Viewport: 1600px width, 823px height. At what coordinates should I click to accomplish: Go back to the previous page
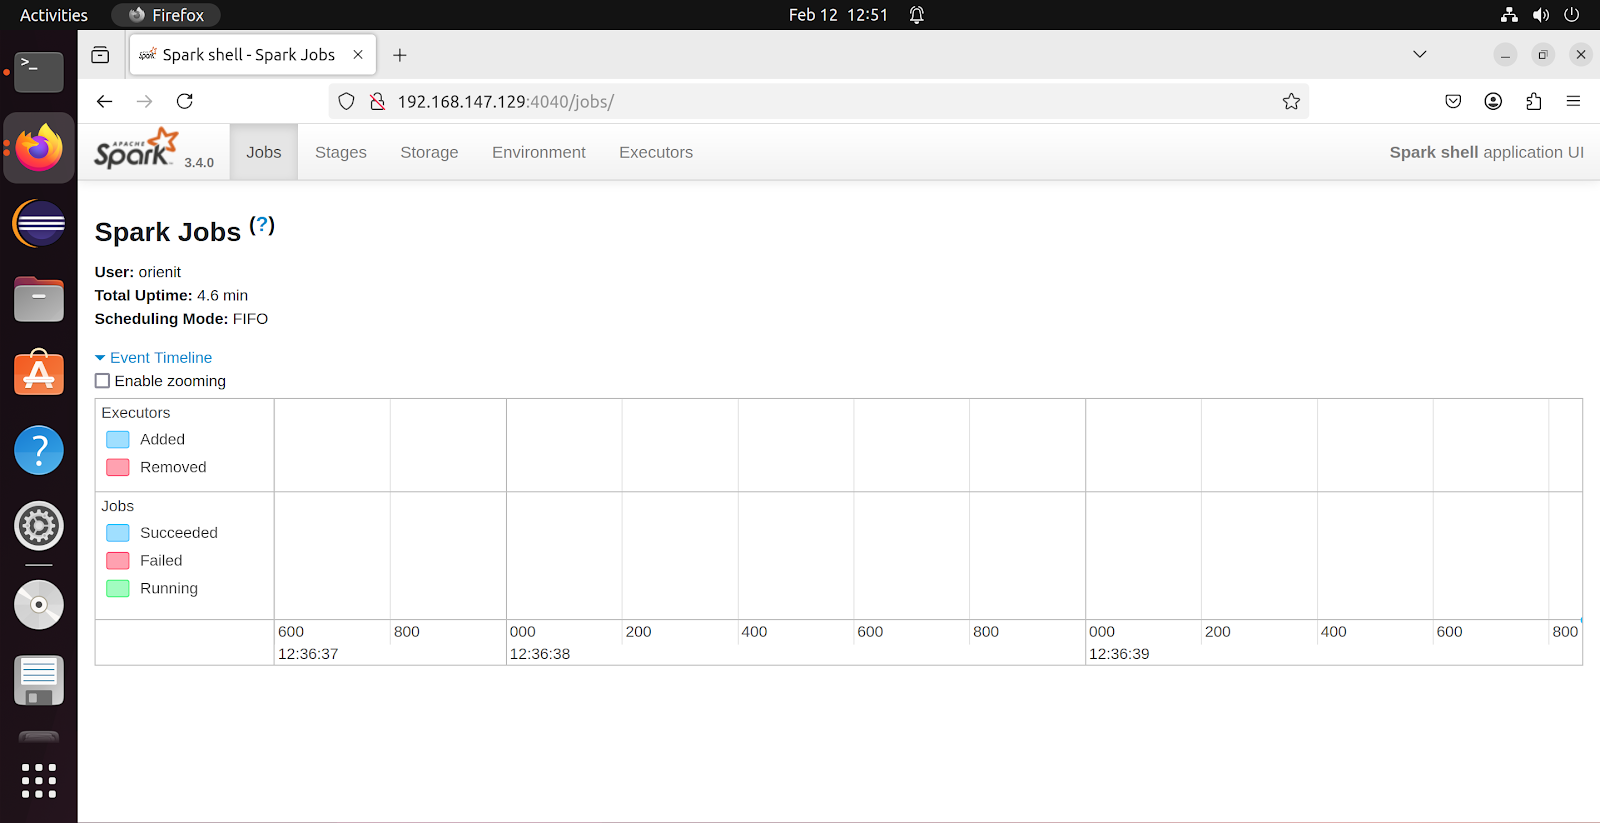point(104,101)
